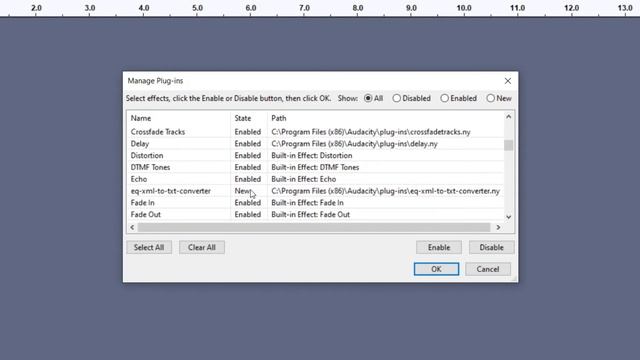Click Built-in Effect: Echo path cell

[304, 179]
